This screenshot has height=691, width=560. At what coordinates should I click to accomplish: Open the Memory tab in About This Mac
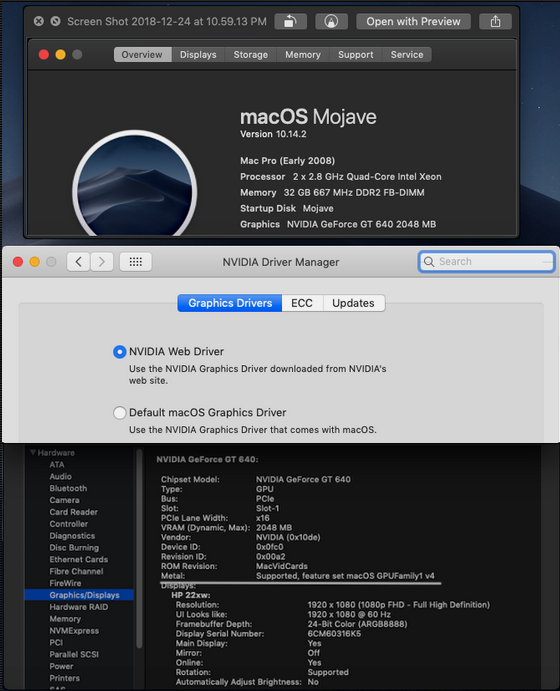pyautogui.click(x=303, y=55)
